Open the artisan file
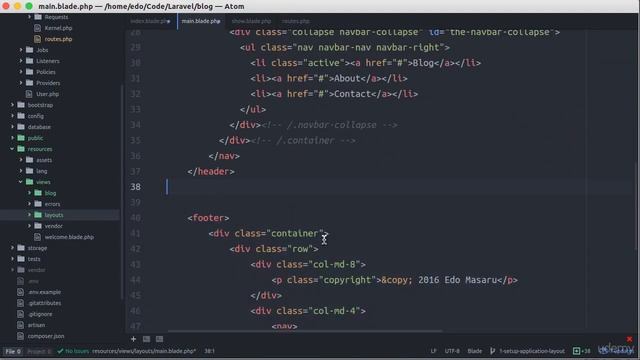This screenshot has width=640, height=360. tap(36, 325)
